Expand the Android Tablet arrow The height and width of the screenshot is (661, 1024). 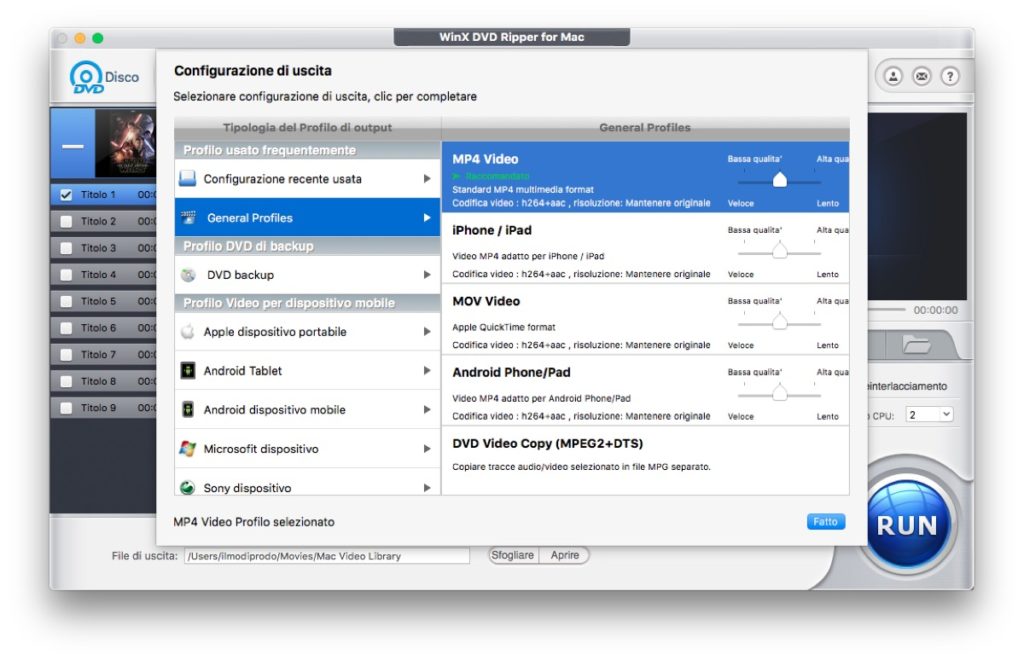427,371
